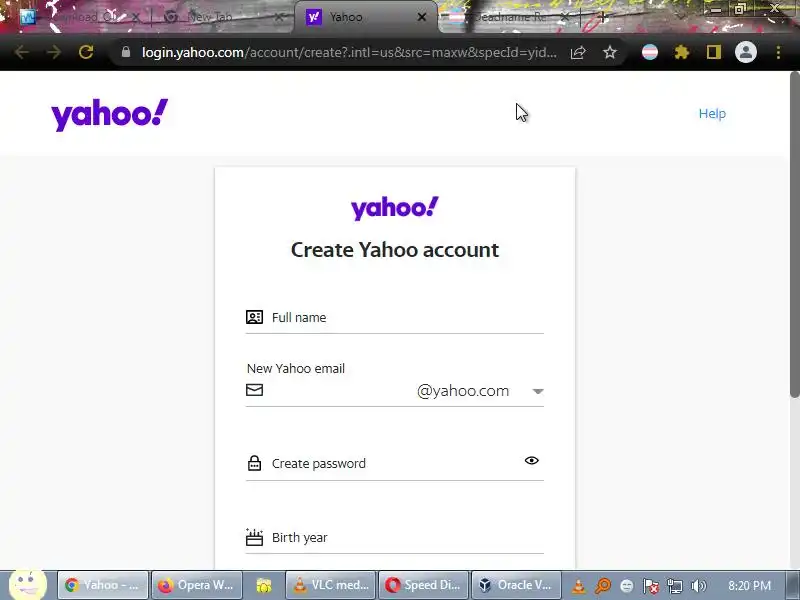
Task: Bookmark this page with the star
Action: [x=610, y=52]
